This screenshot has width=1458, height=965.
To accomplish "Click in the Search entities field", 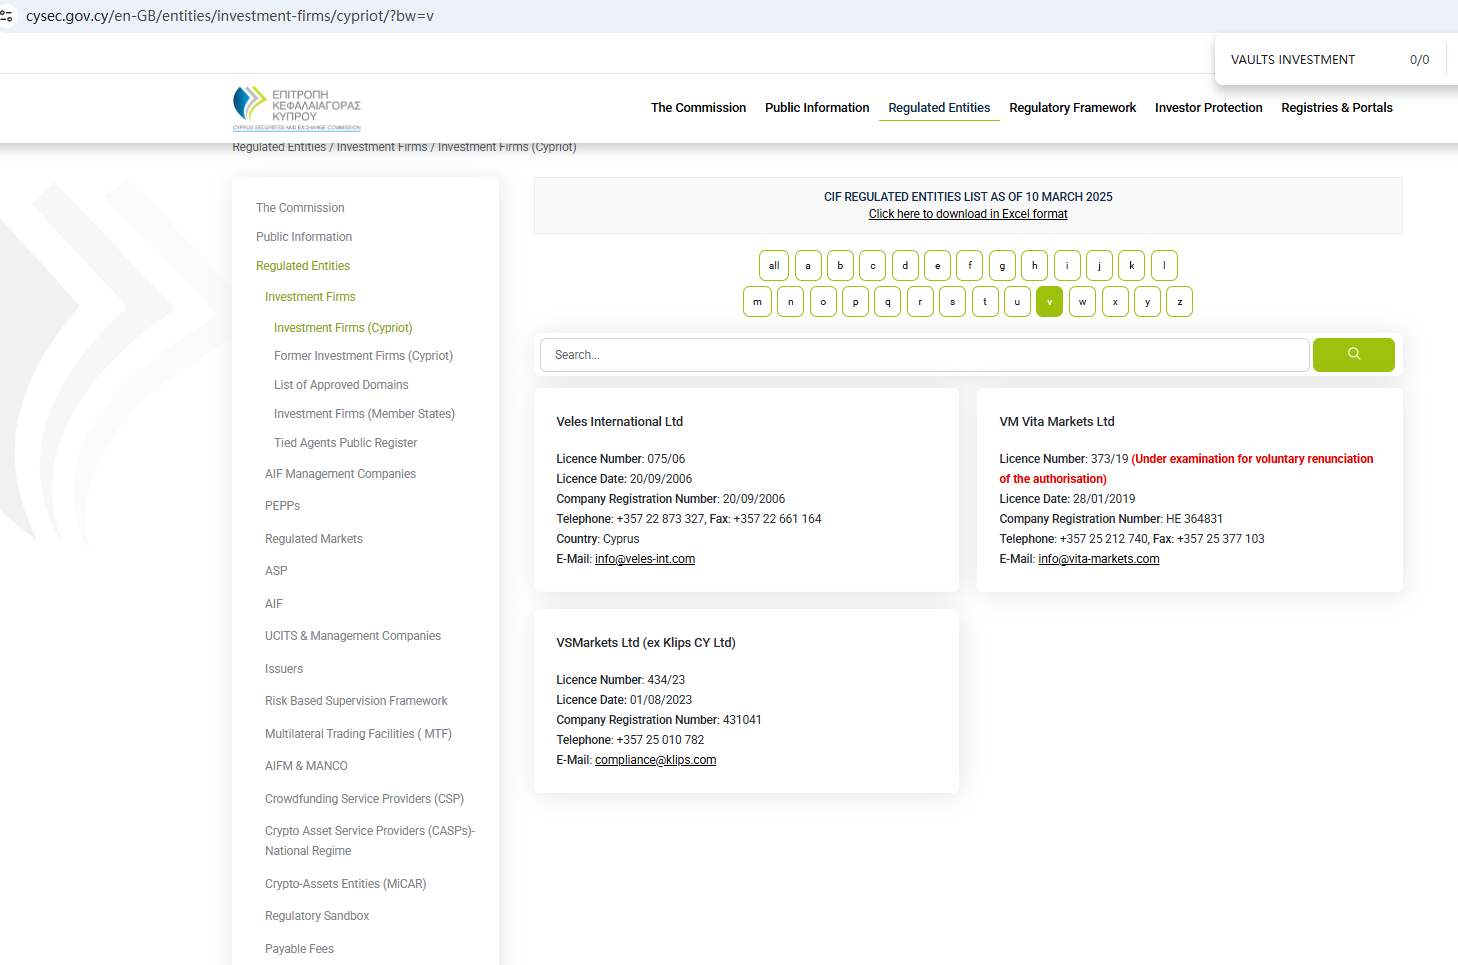I will point(924,355).
